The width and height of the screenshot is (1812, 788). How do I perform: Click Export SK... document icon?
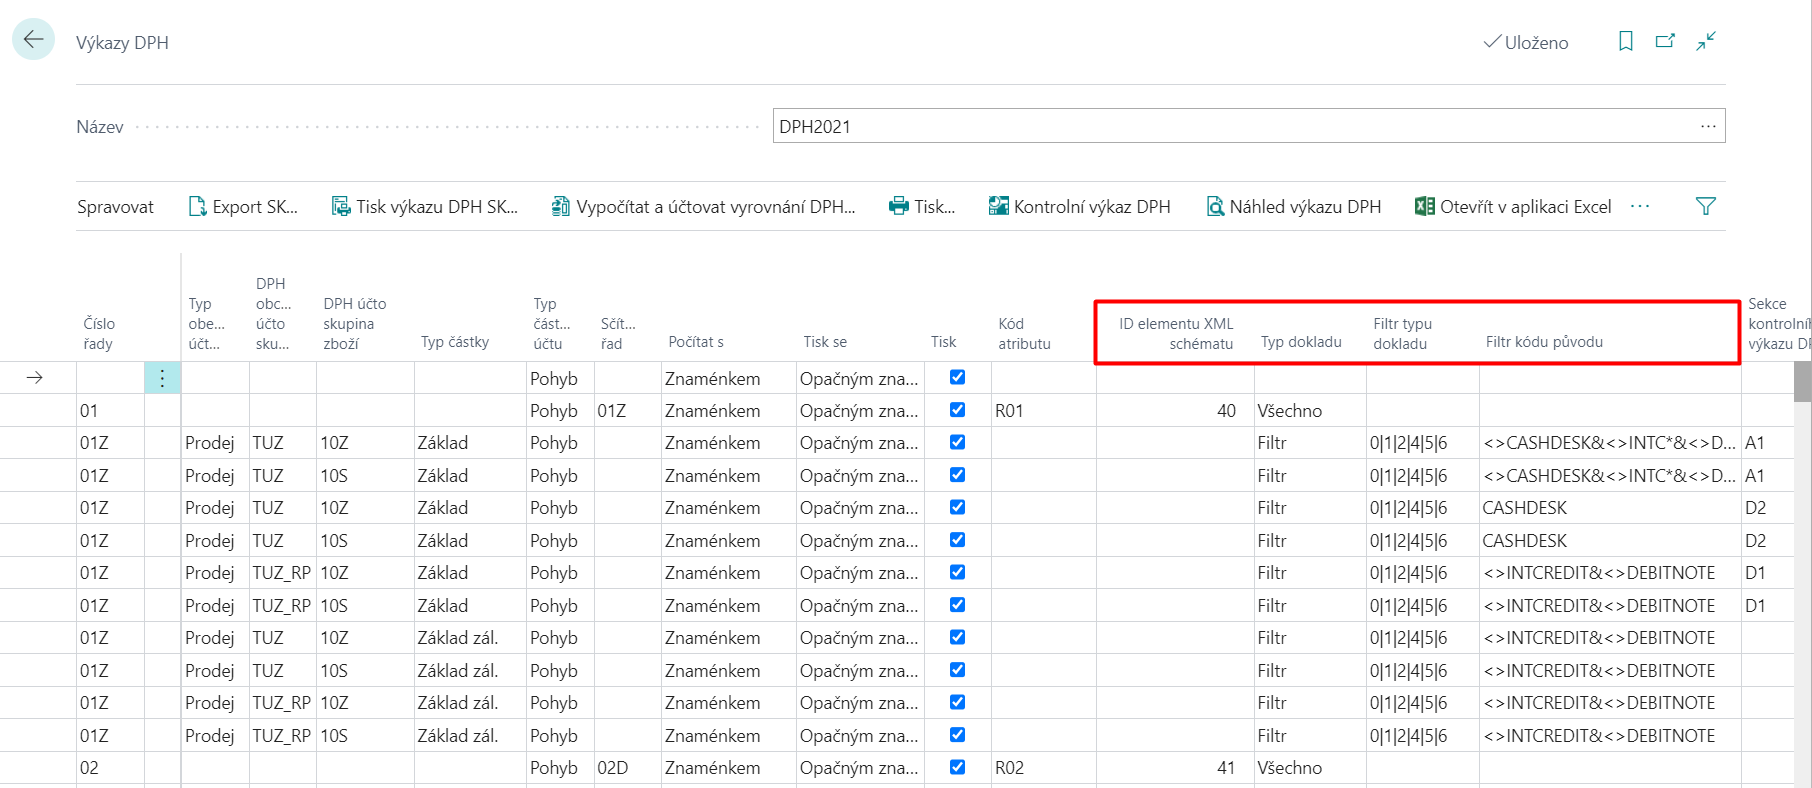(x=197, y=207)
